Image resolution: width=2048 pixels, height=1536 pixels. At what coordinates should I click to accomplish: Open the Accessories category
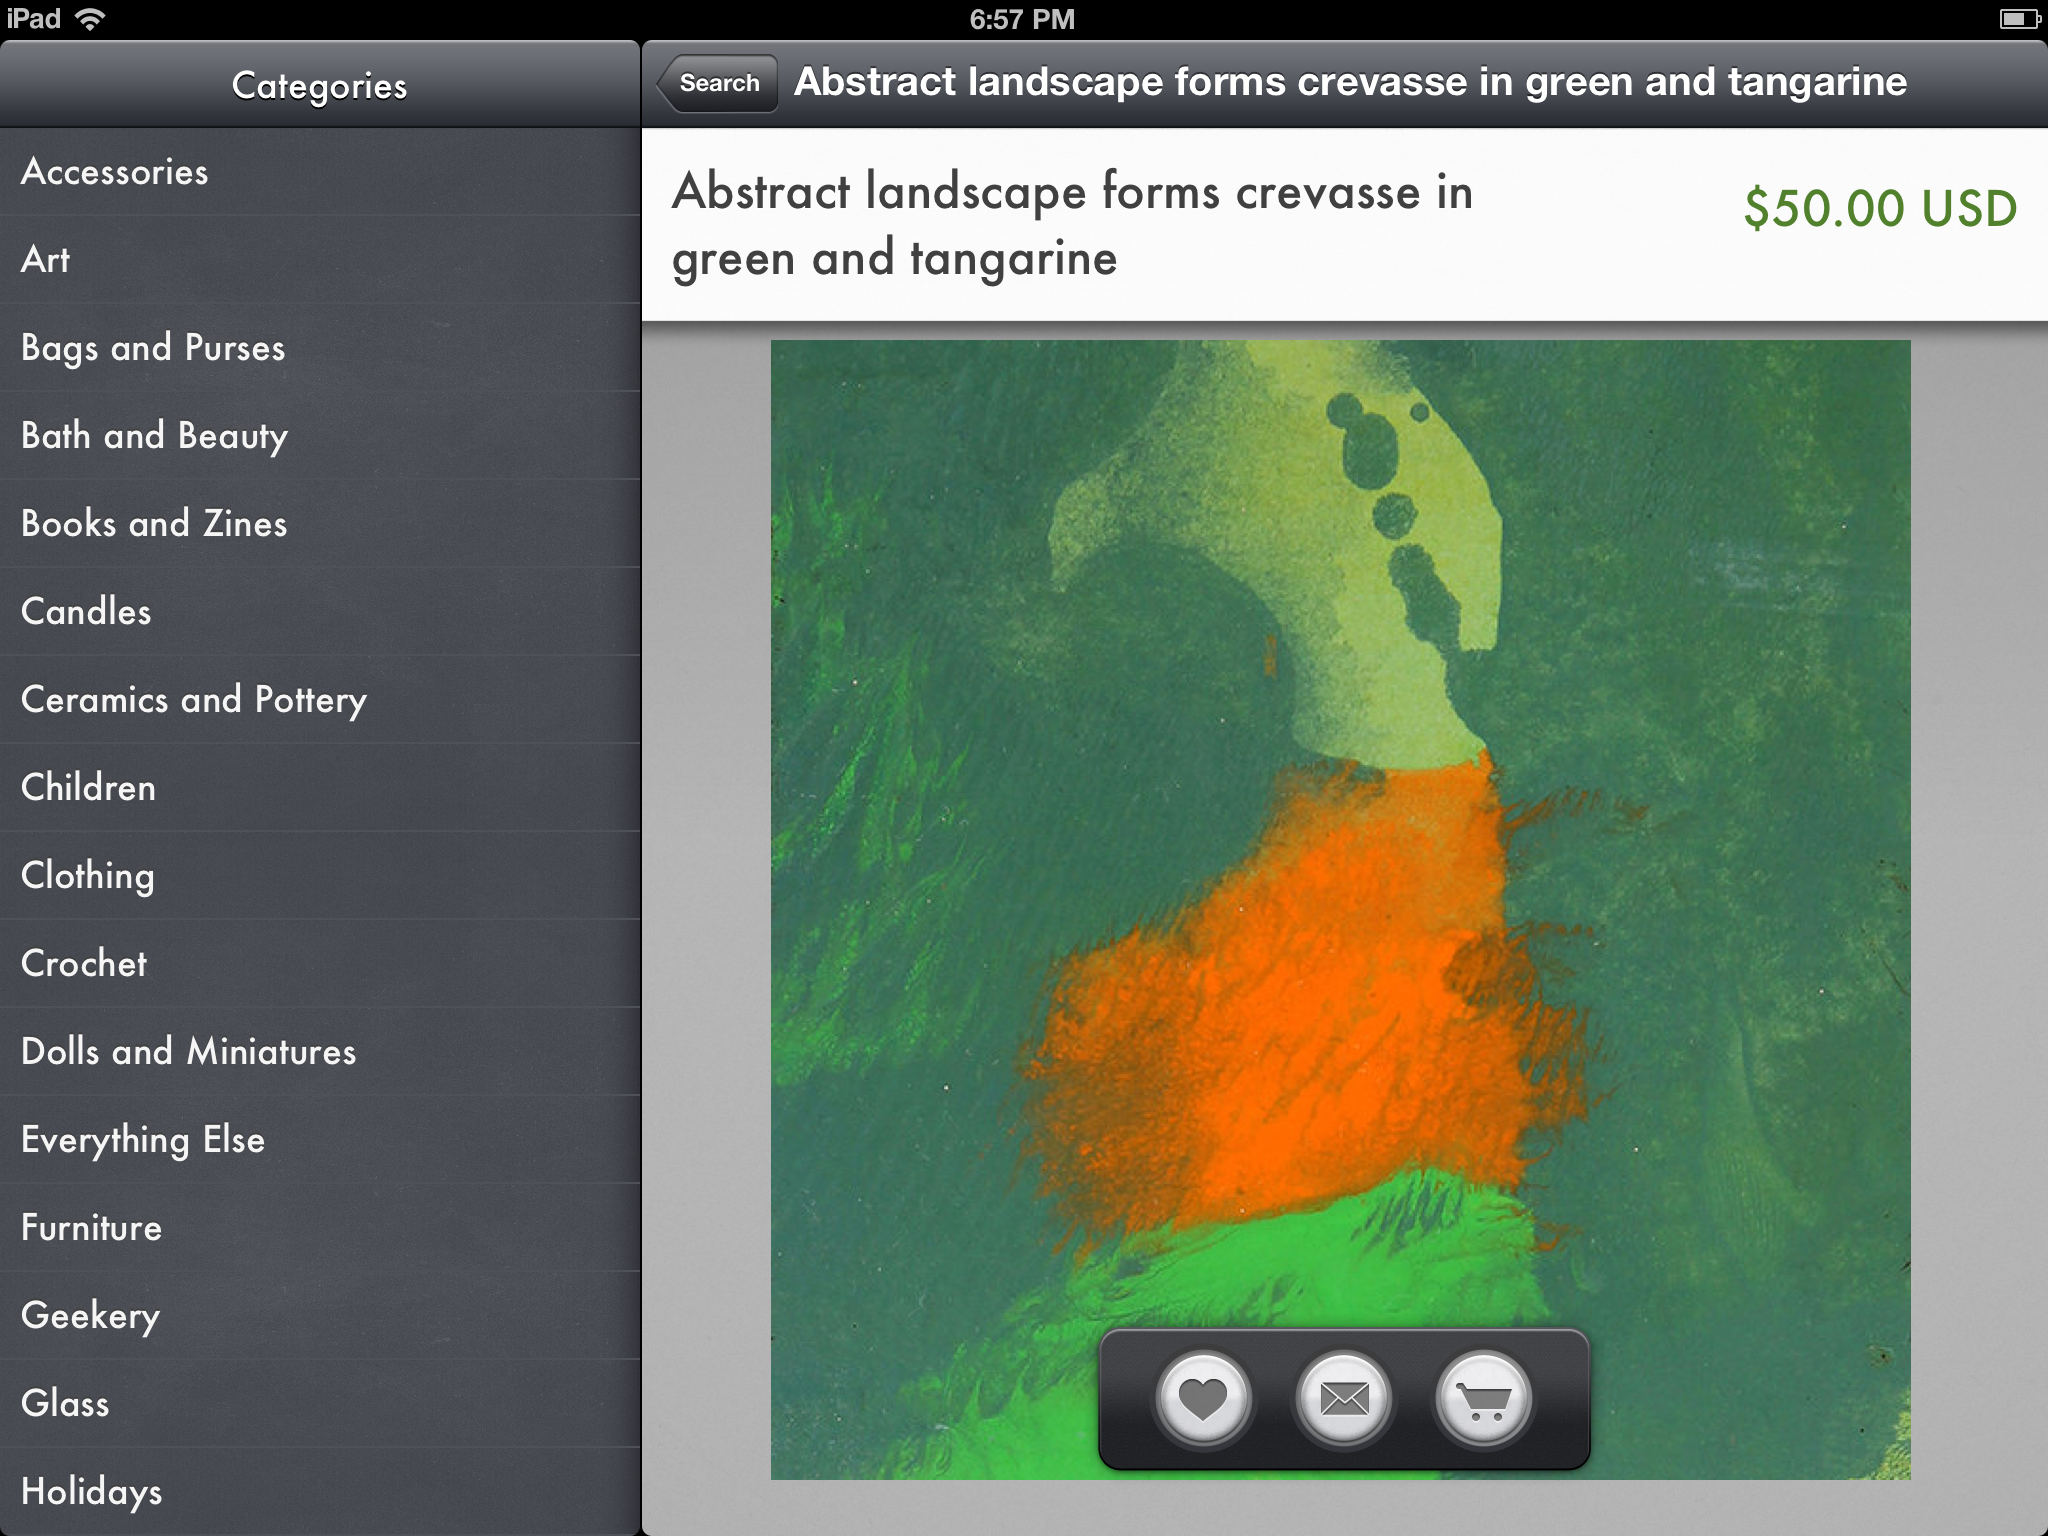320,172
